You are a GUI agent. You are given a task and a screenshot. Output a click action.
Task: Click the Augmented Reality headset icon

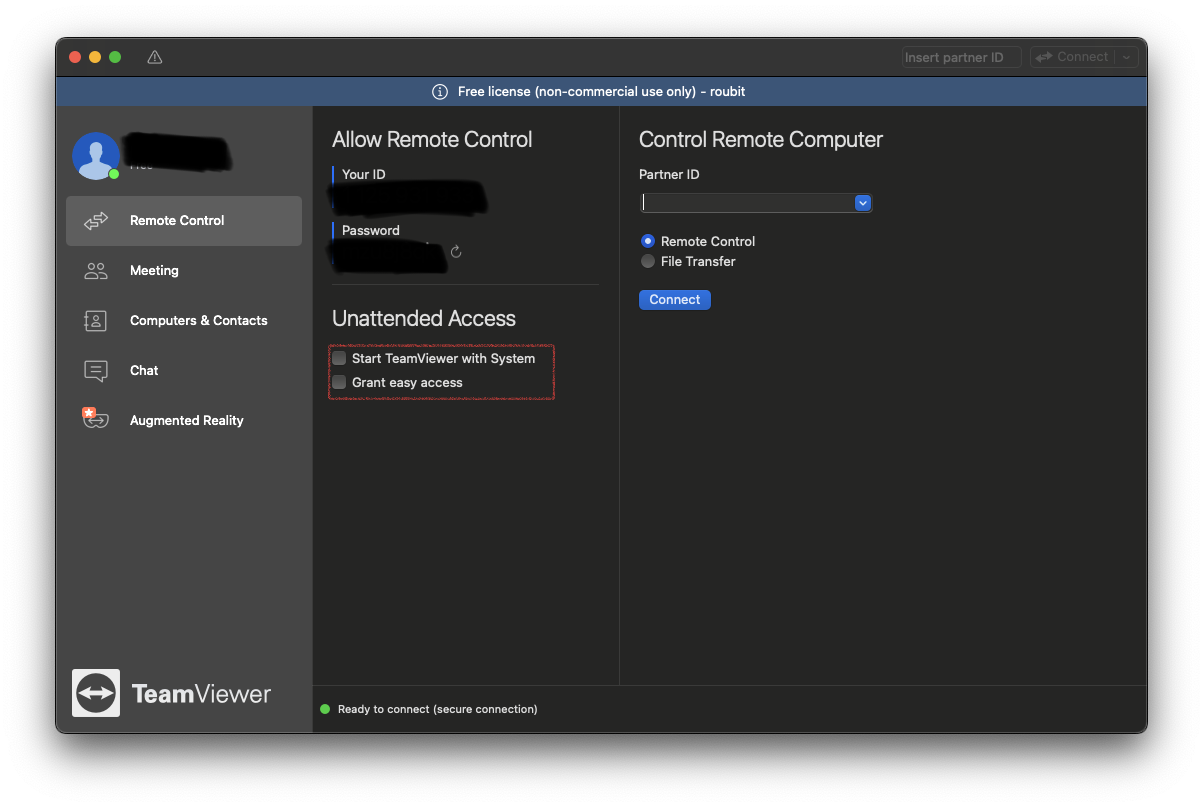pos(95,419)
